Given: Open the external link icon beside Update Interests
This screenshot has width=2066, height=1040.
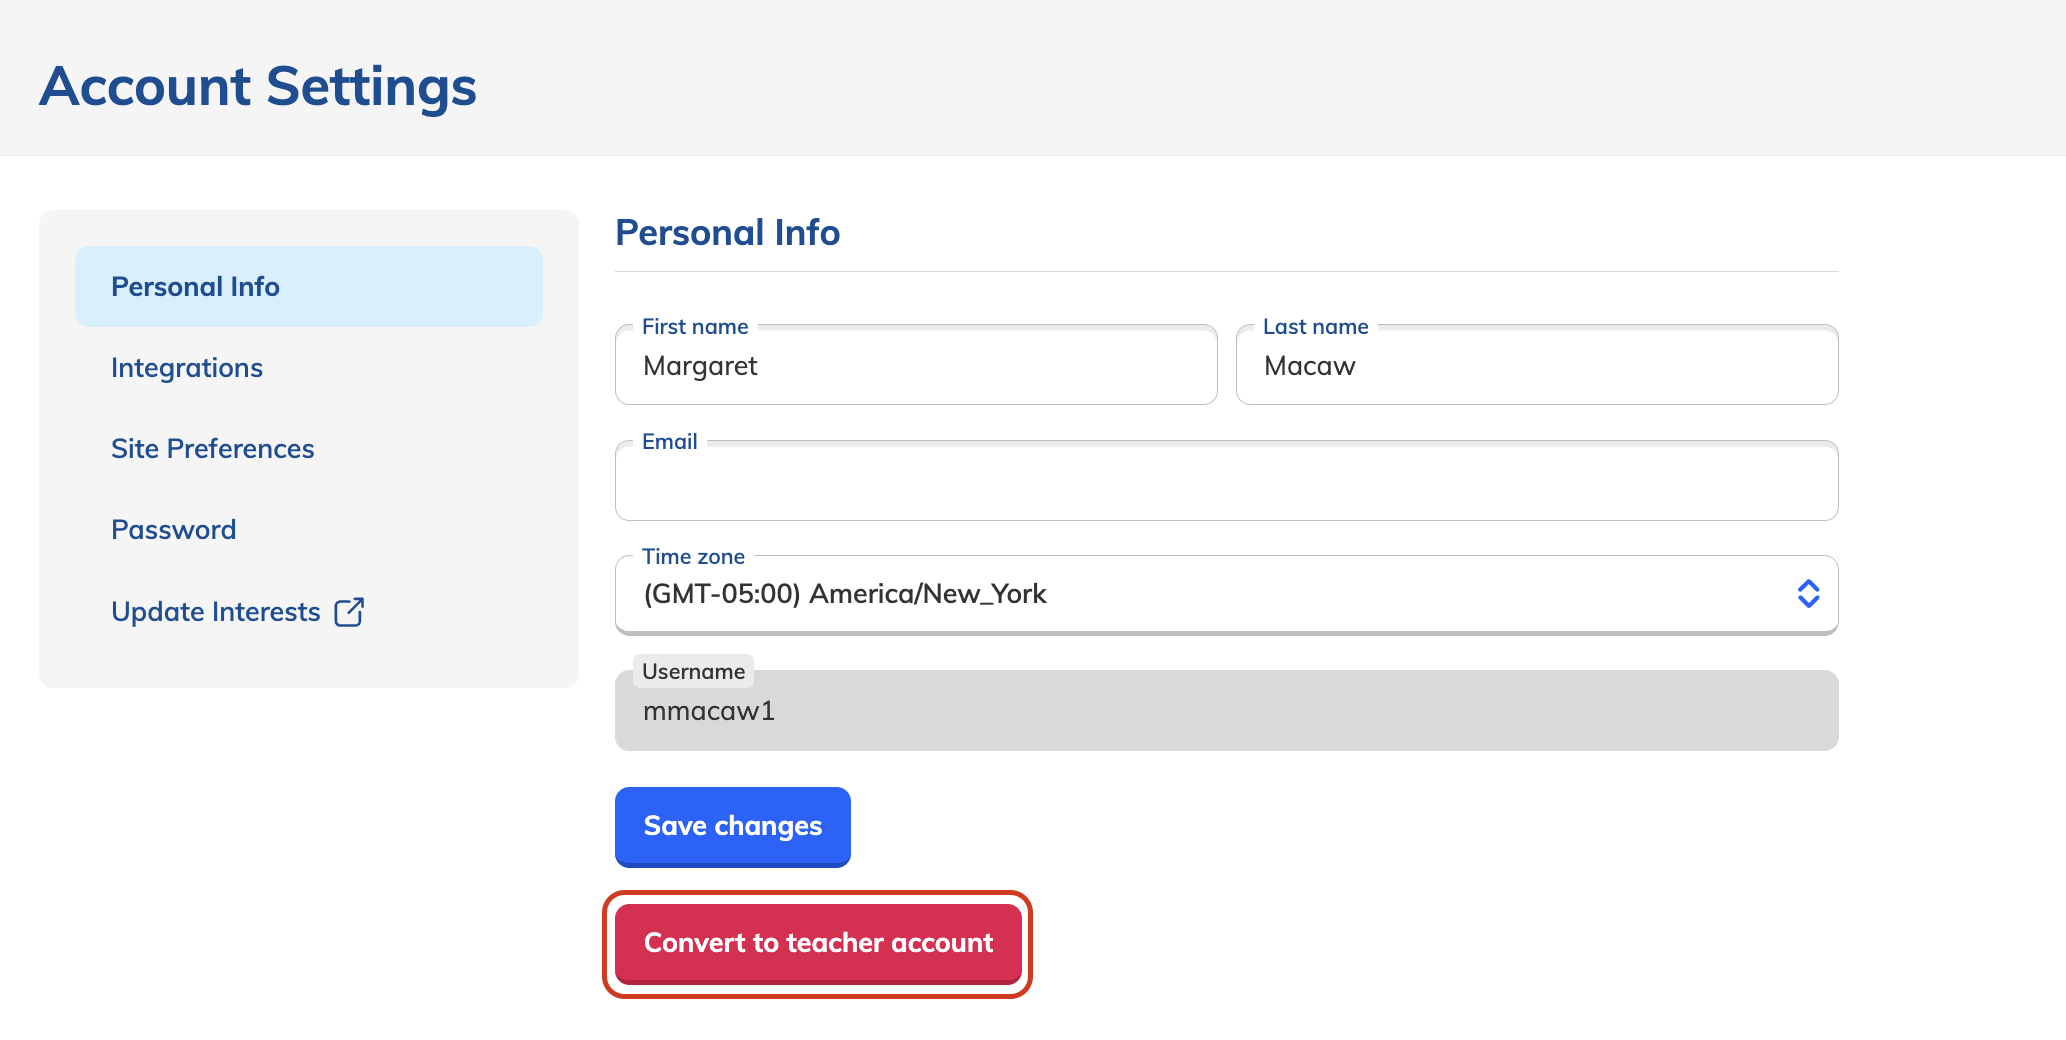Looking at the screenshot, I should click(x=349, y=611).
